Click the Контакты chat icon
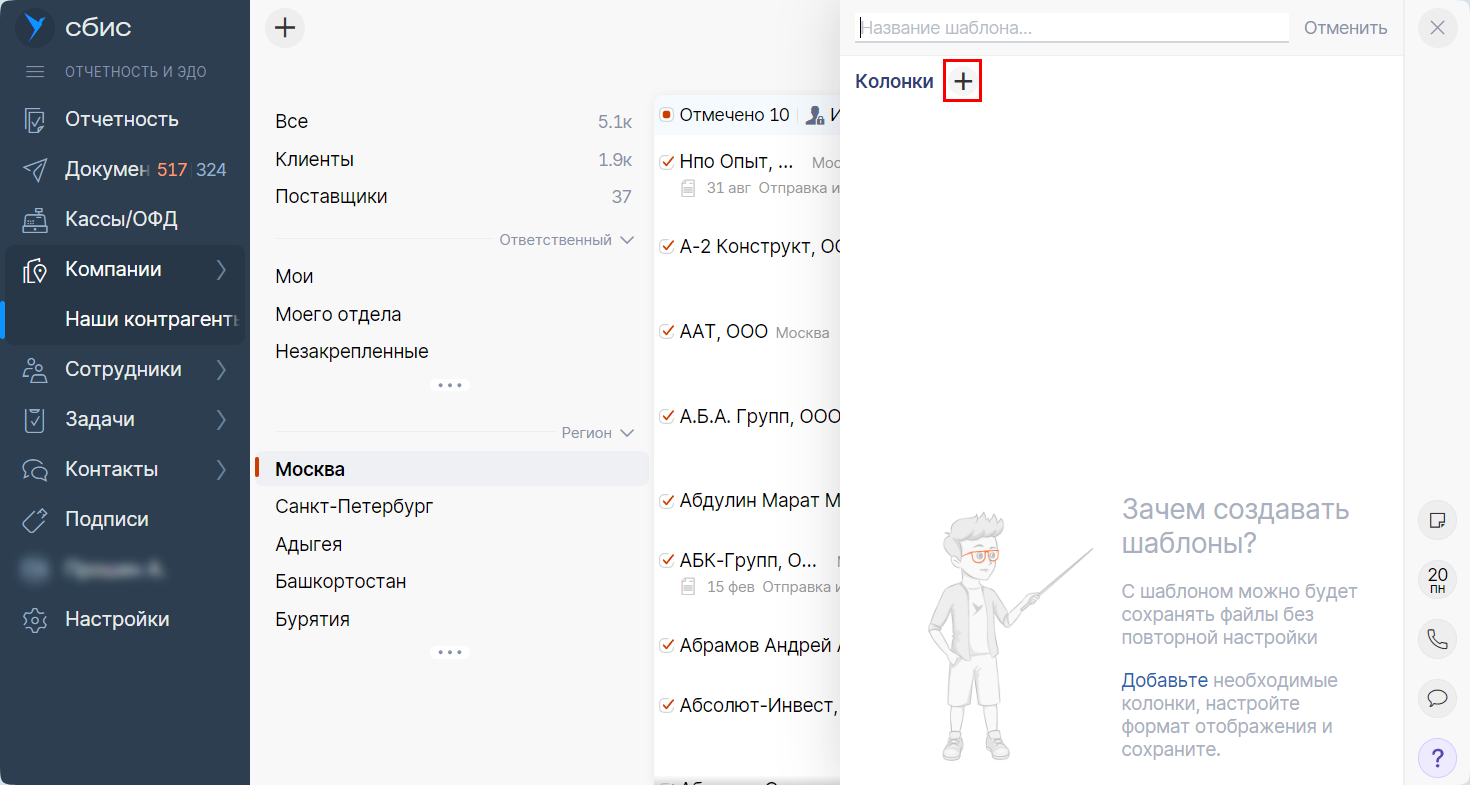Viewport: 1470px width, 785px height. point(35,470)
